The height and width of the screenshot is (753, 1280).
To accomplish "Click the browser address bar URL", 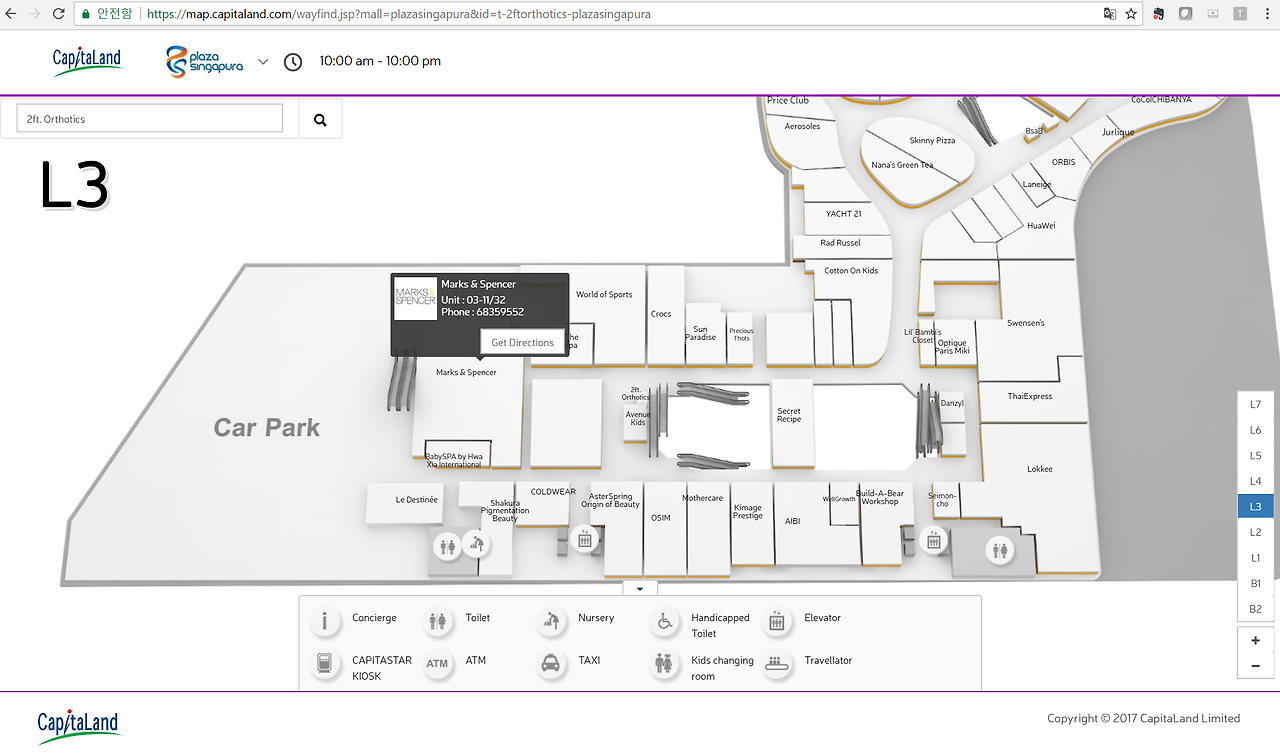I will (399, 14).
